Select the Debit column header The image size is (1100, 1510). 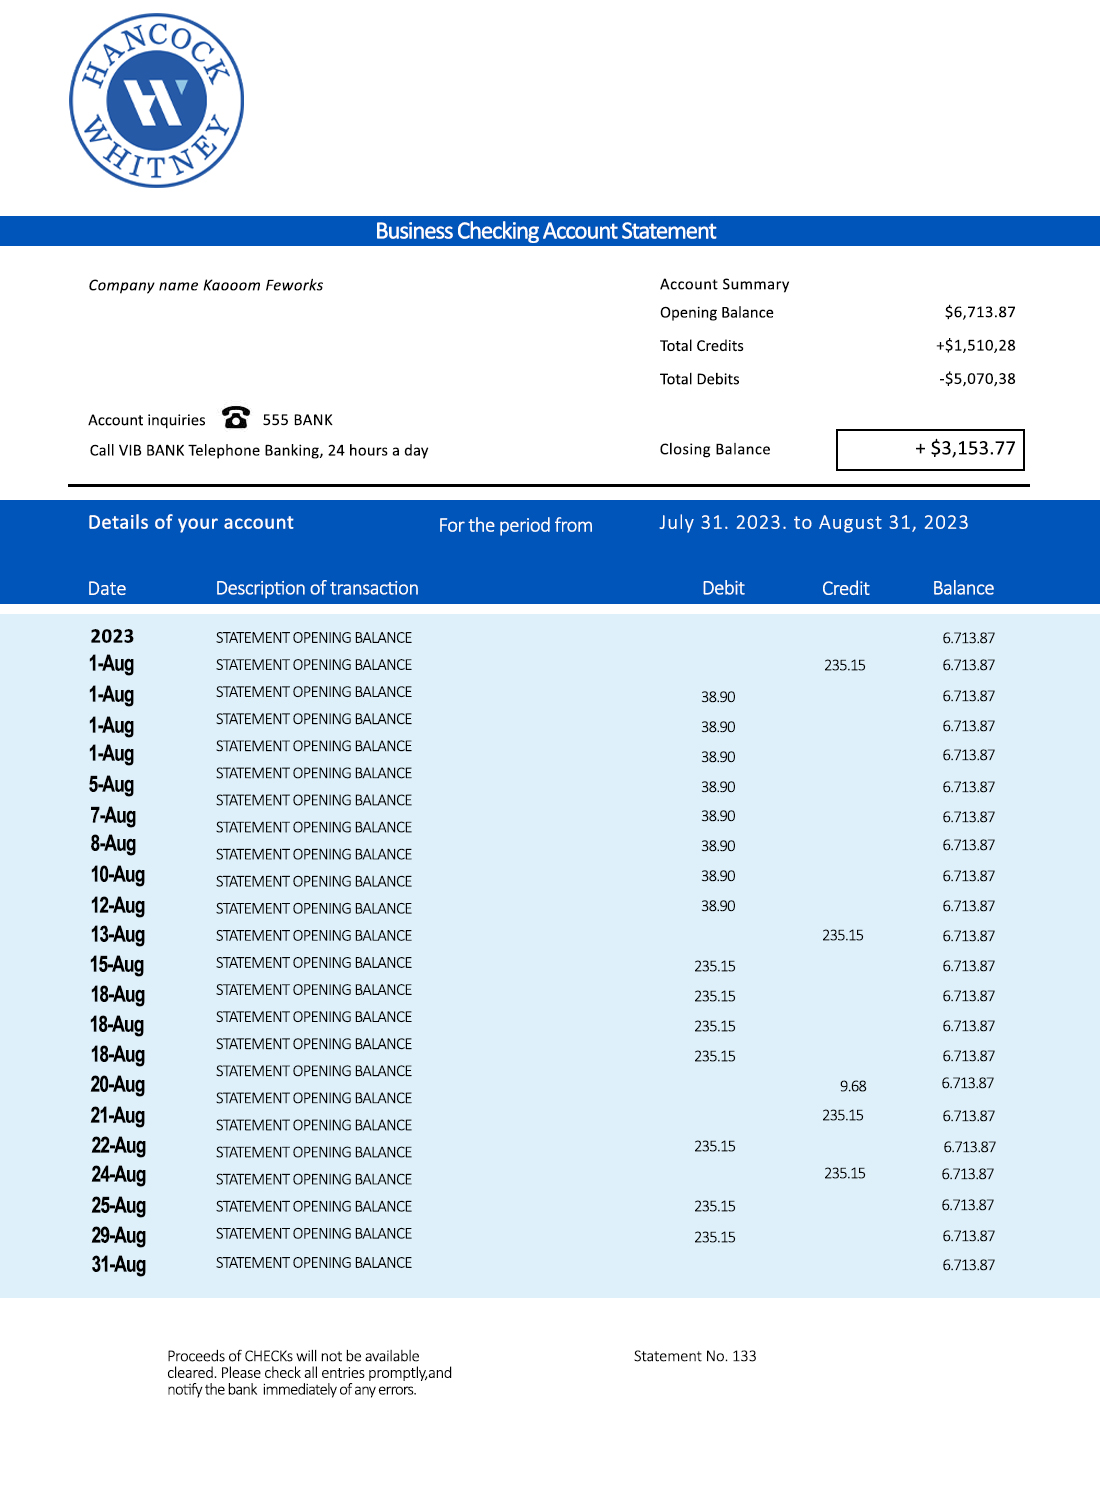723,588
